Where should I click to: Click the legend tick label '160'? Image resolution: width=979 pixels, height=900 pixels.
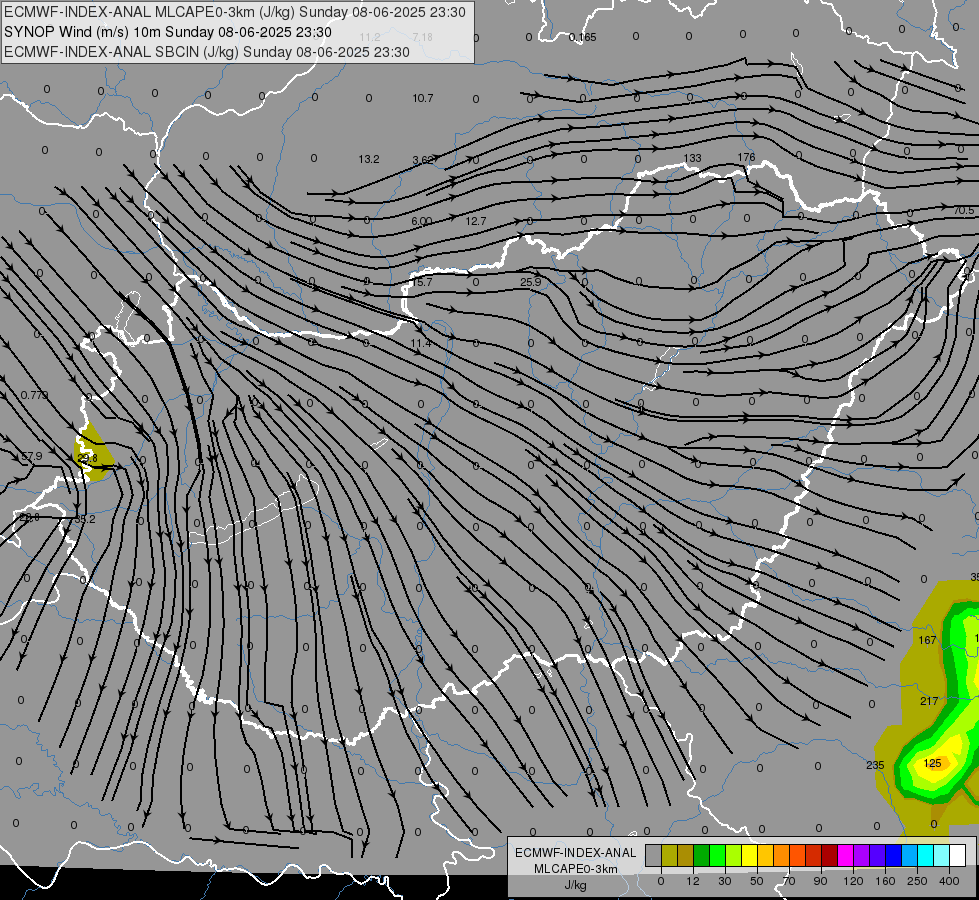coord(885,881)
